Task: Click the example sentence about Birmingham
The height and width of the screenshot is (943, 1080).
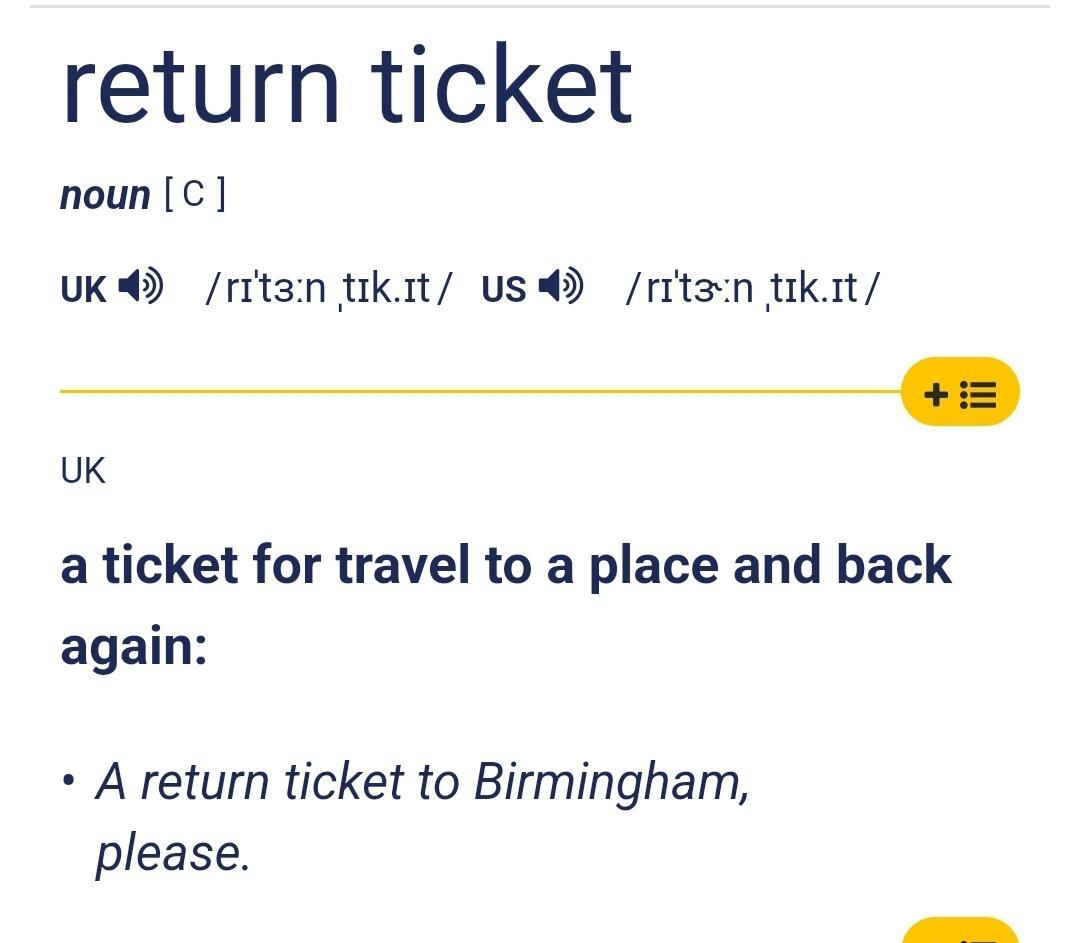Action: [x=422, y=818]
